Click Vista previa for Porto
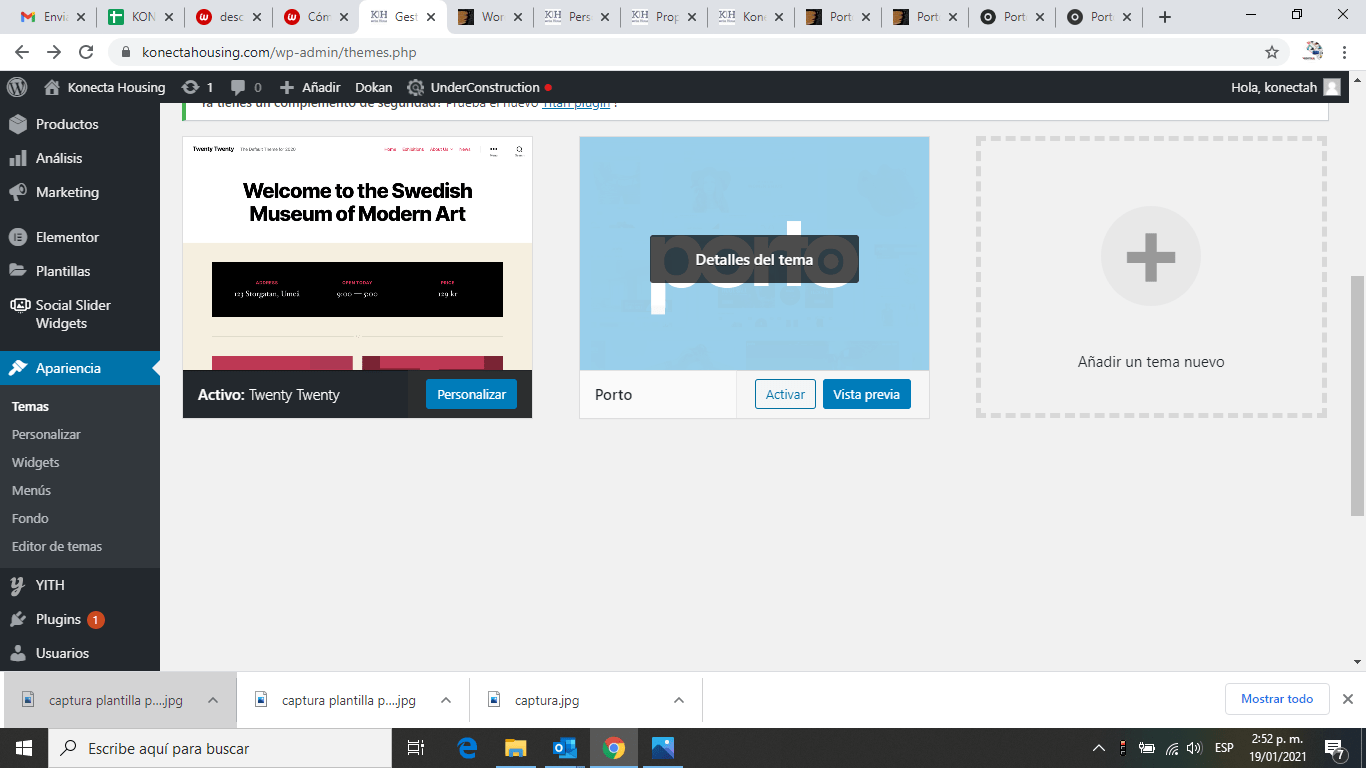The image size is (1366, 768). (x=866, y=394)
